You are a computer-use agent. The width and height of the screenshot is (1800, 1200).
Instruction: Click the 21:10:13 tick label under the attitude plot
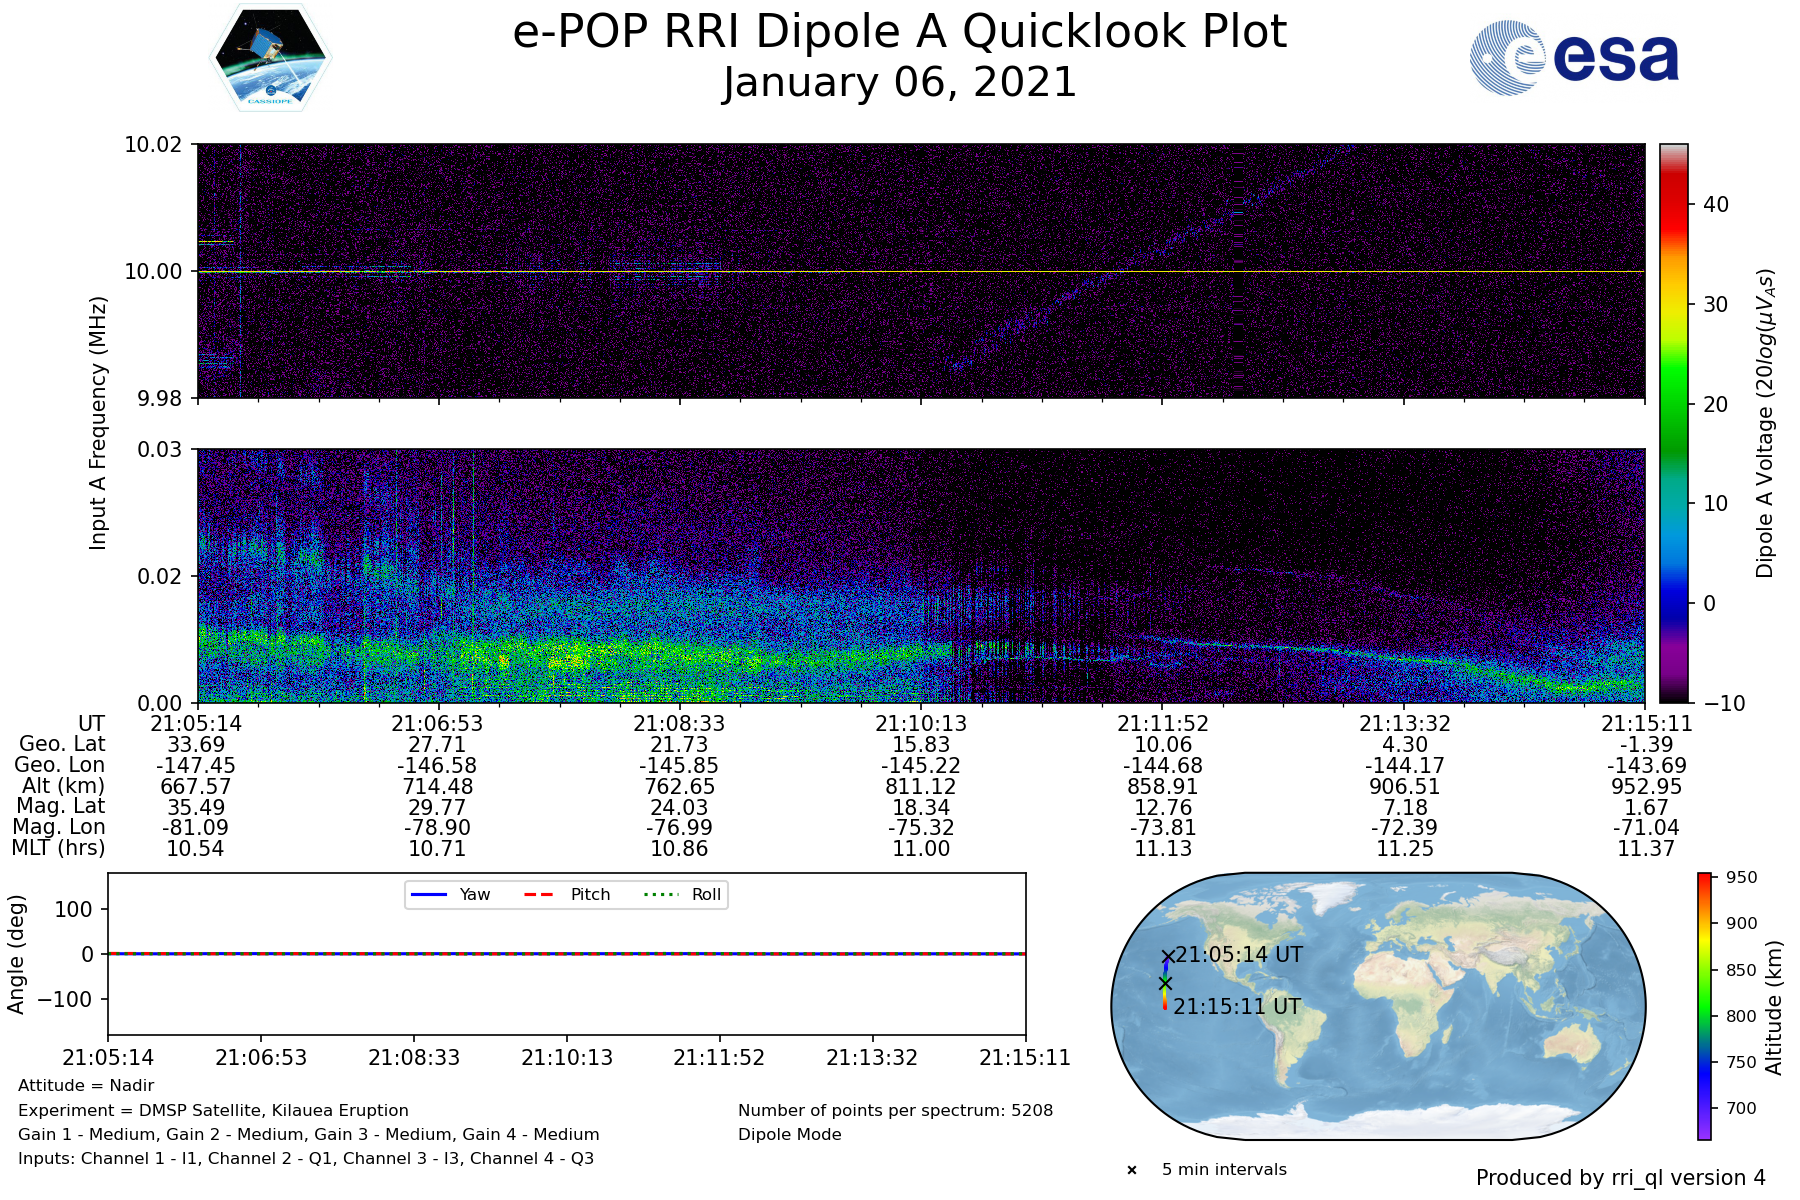(567, 1058)
